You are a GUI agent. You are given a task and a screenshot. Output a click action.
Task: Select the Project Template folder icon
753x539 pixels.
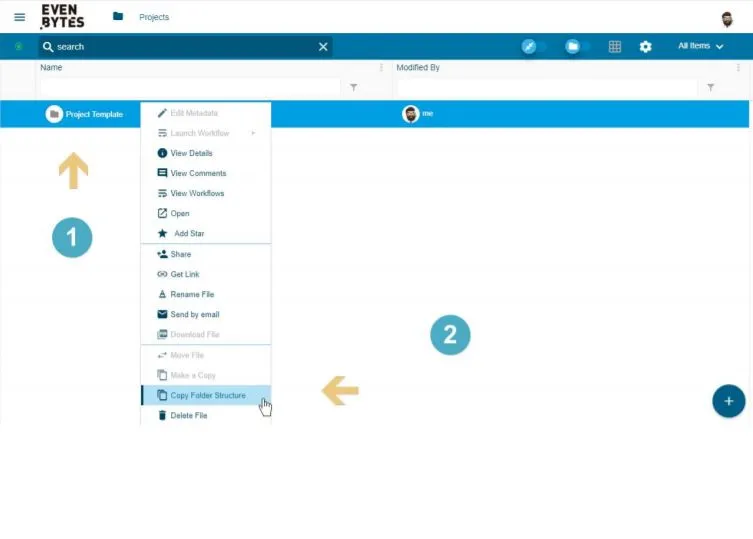[54, 114]
